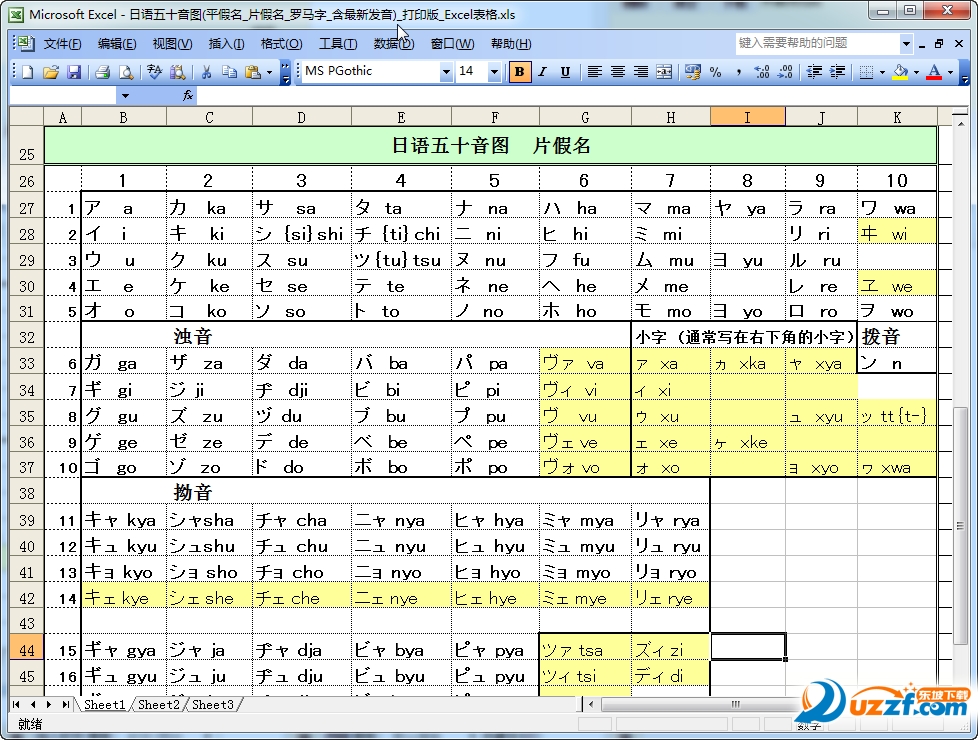The width and height of the screenshot is (978, 740).
Task: Apply comma style number format
Action: click(738, 72)
